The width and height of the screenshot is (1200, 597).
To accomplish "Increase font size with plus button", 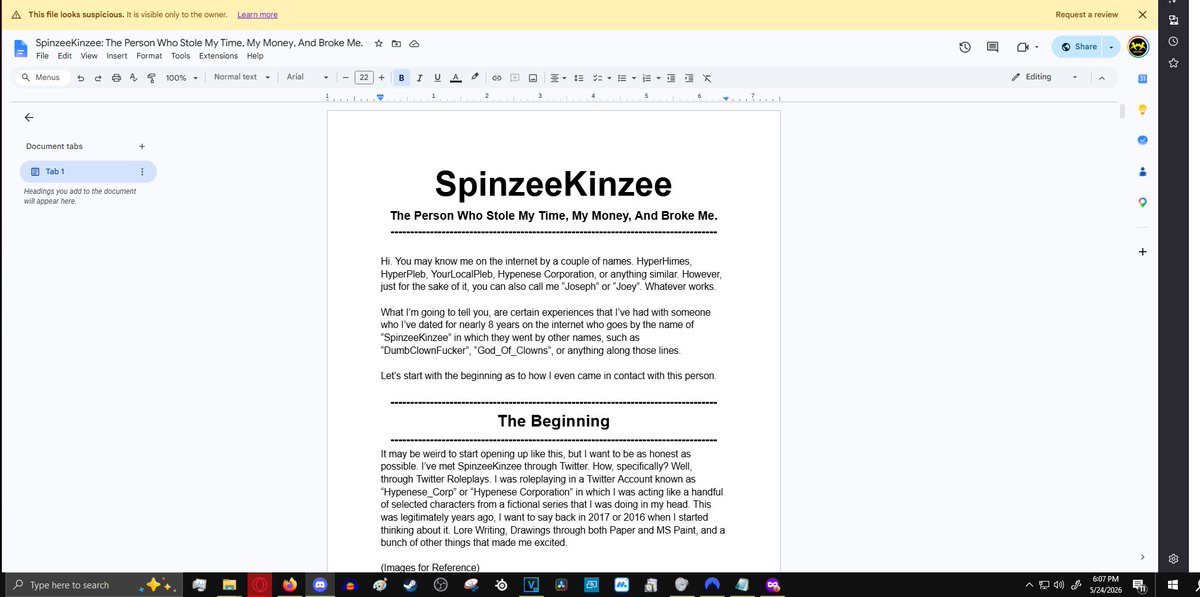I will (x=381, y=78).
